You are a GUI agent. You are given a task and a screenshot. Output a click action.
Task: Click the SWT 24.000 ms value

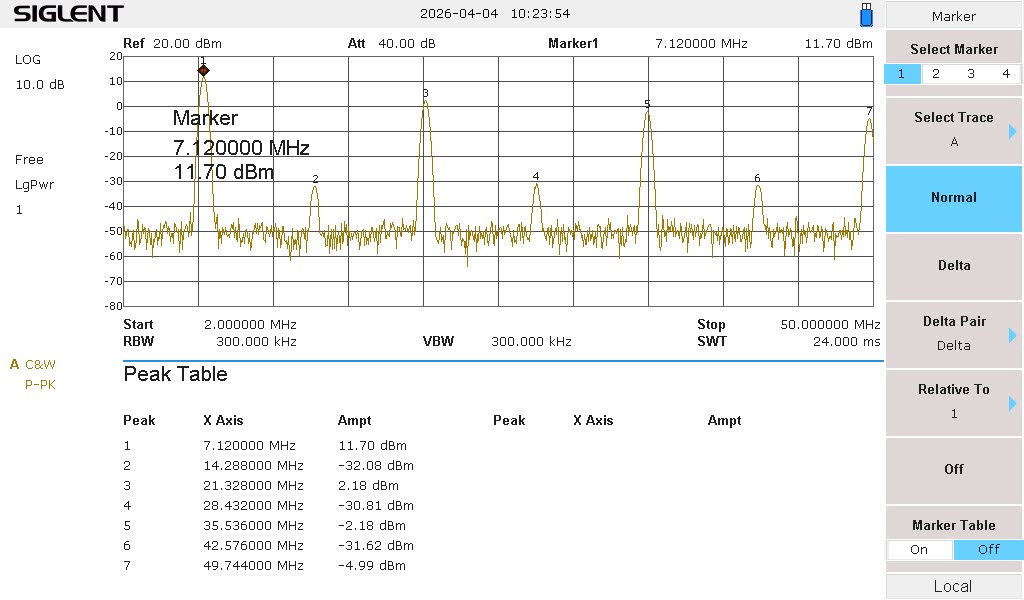tap(846, 341)
